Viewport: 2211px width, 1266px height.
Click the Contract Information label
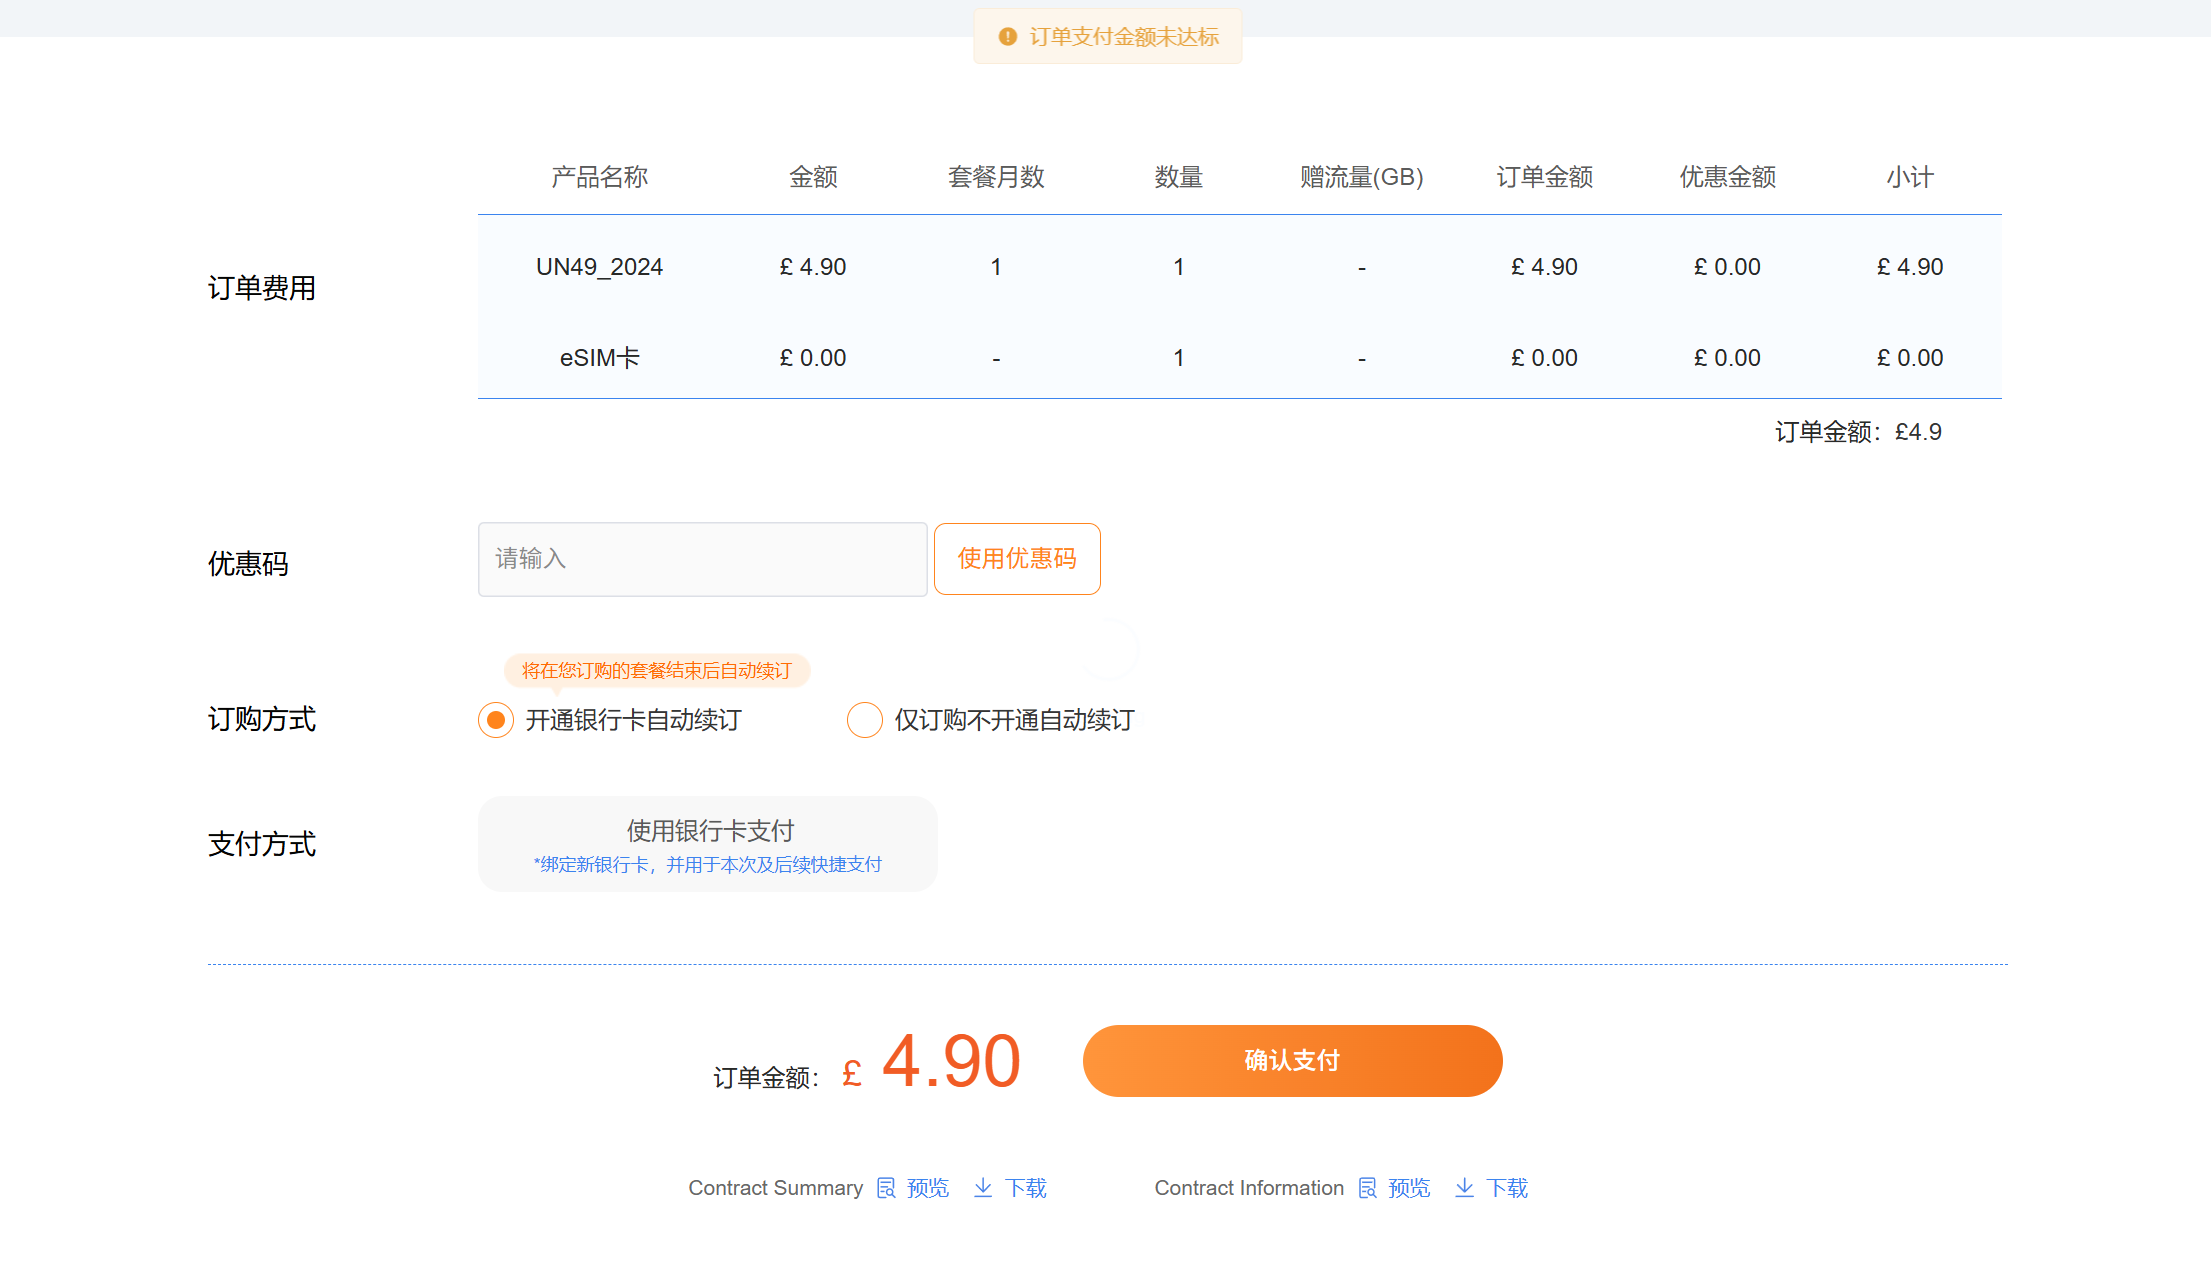(1250, 1188)
